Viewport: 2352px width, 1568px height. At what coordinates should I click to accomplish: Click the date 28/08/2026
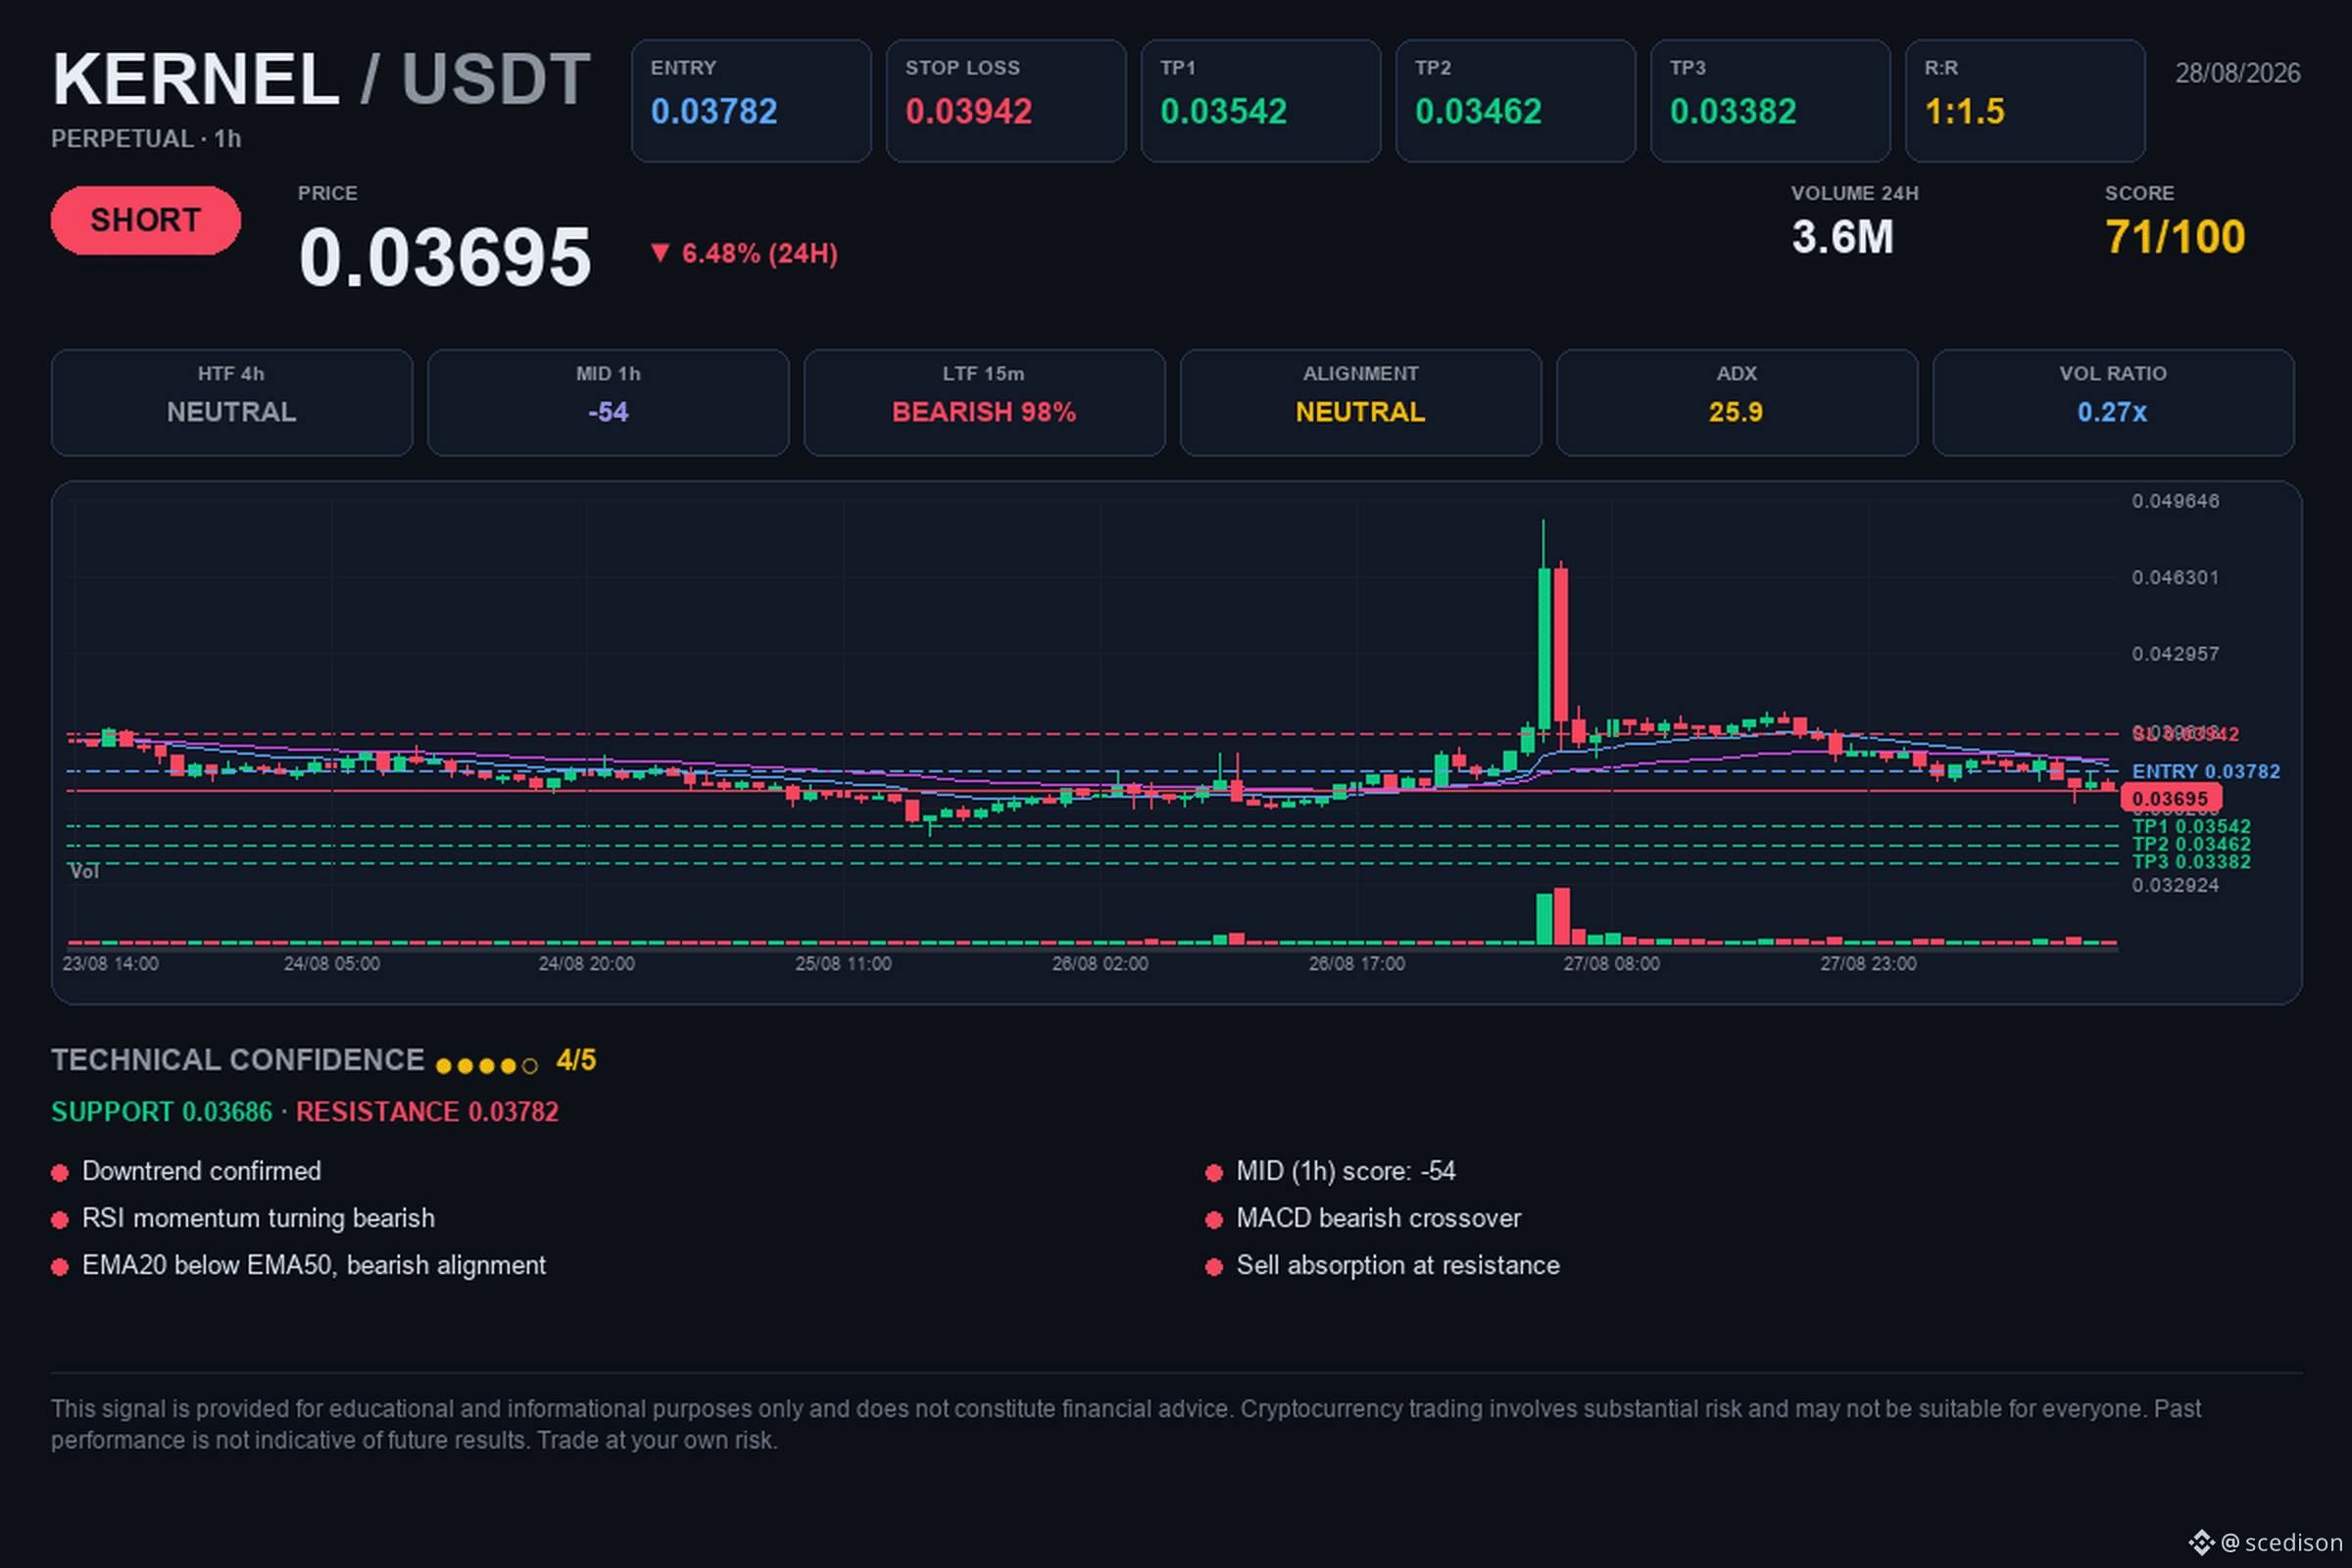click(2238, 73)
